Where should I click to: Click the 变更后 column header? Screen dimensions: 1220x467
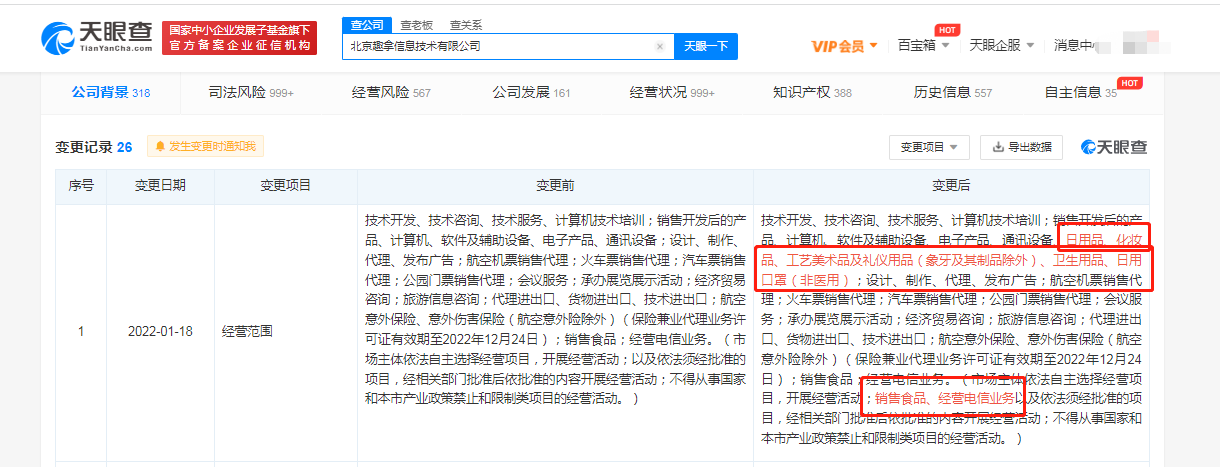click(951, 185)
